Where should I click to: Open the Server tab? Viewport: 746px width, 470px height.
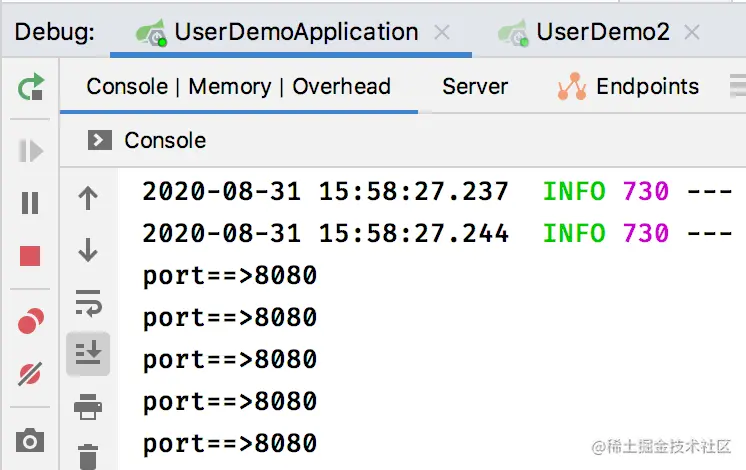[475, 87]
